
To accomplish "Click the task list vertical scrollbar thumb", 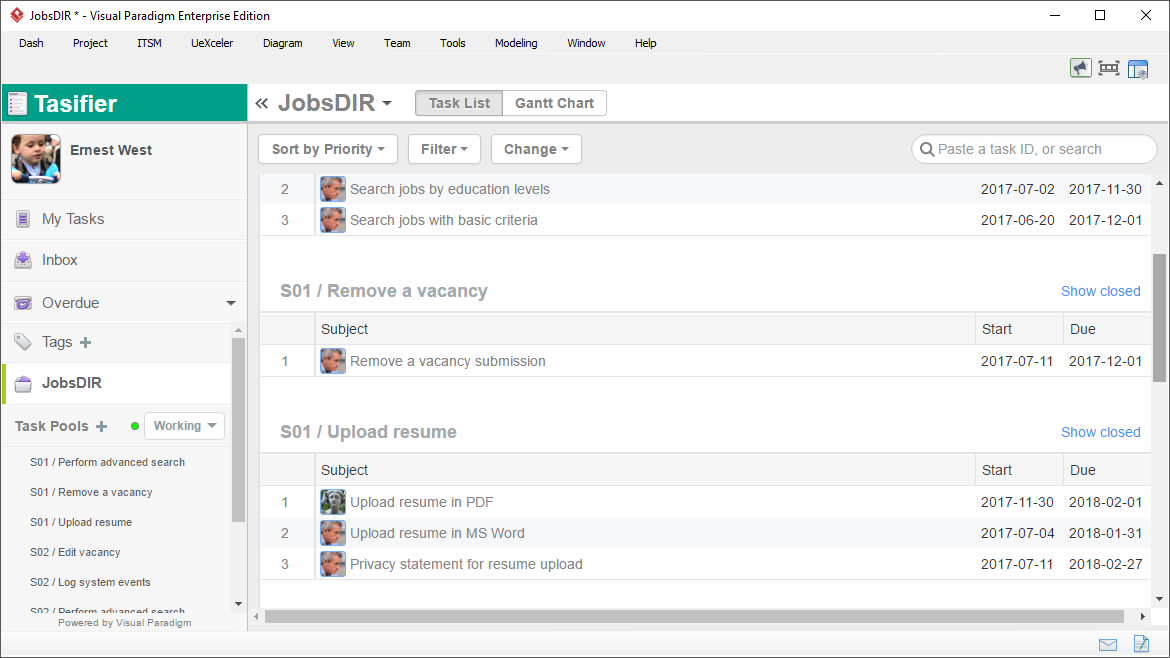I will coord(1159,318).
